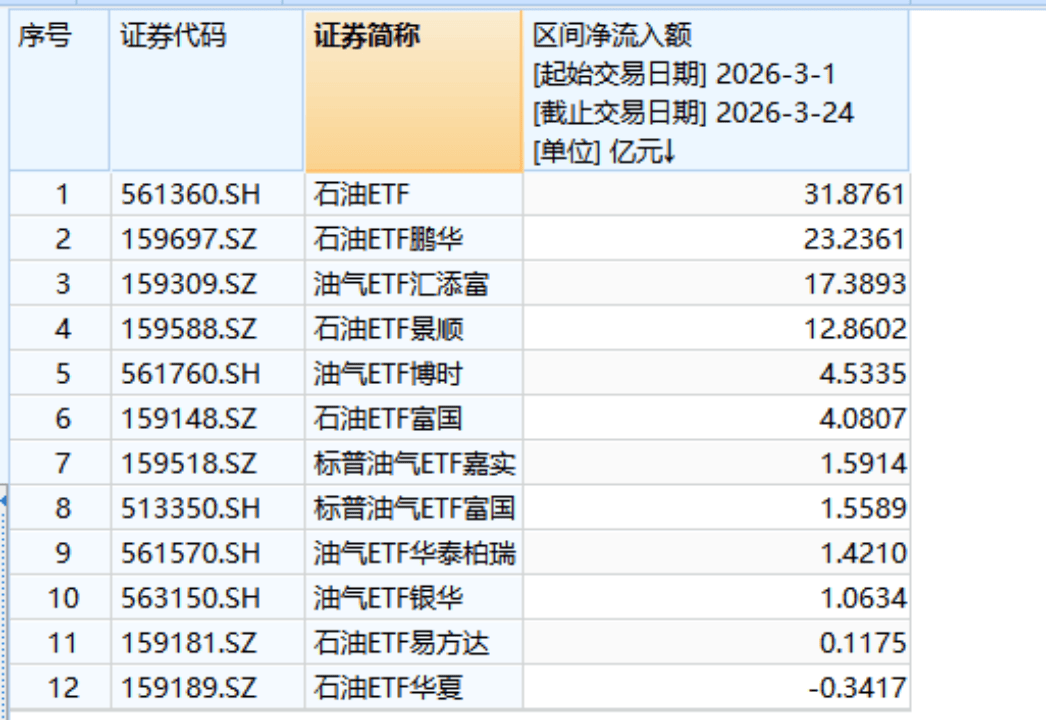Select the 油气ETF华泰柏瑞 name cell
The image size is (1046, 720).
(x=414, y=553)
